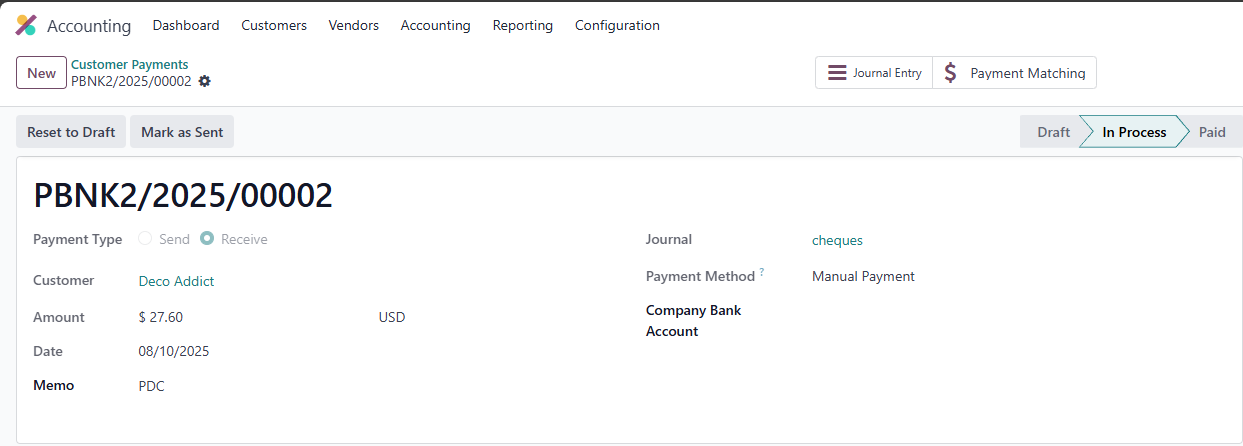Expand the Accounting dropdown in menu bar
This screenshot has width=1243, height=446.
(x=436, y=25)
